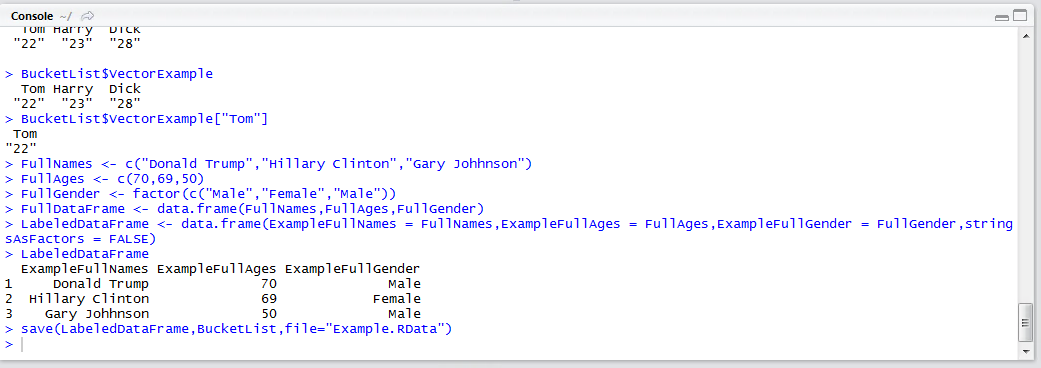Screen dimensions: 1041x368
Task: Click the 'Male' cell in Gary Johhnson's row
Action: point(404,314)
